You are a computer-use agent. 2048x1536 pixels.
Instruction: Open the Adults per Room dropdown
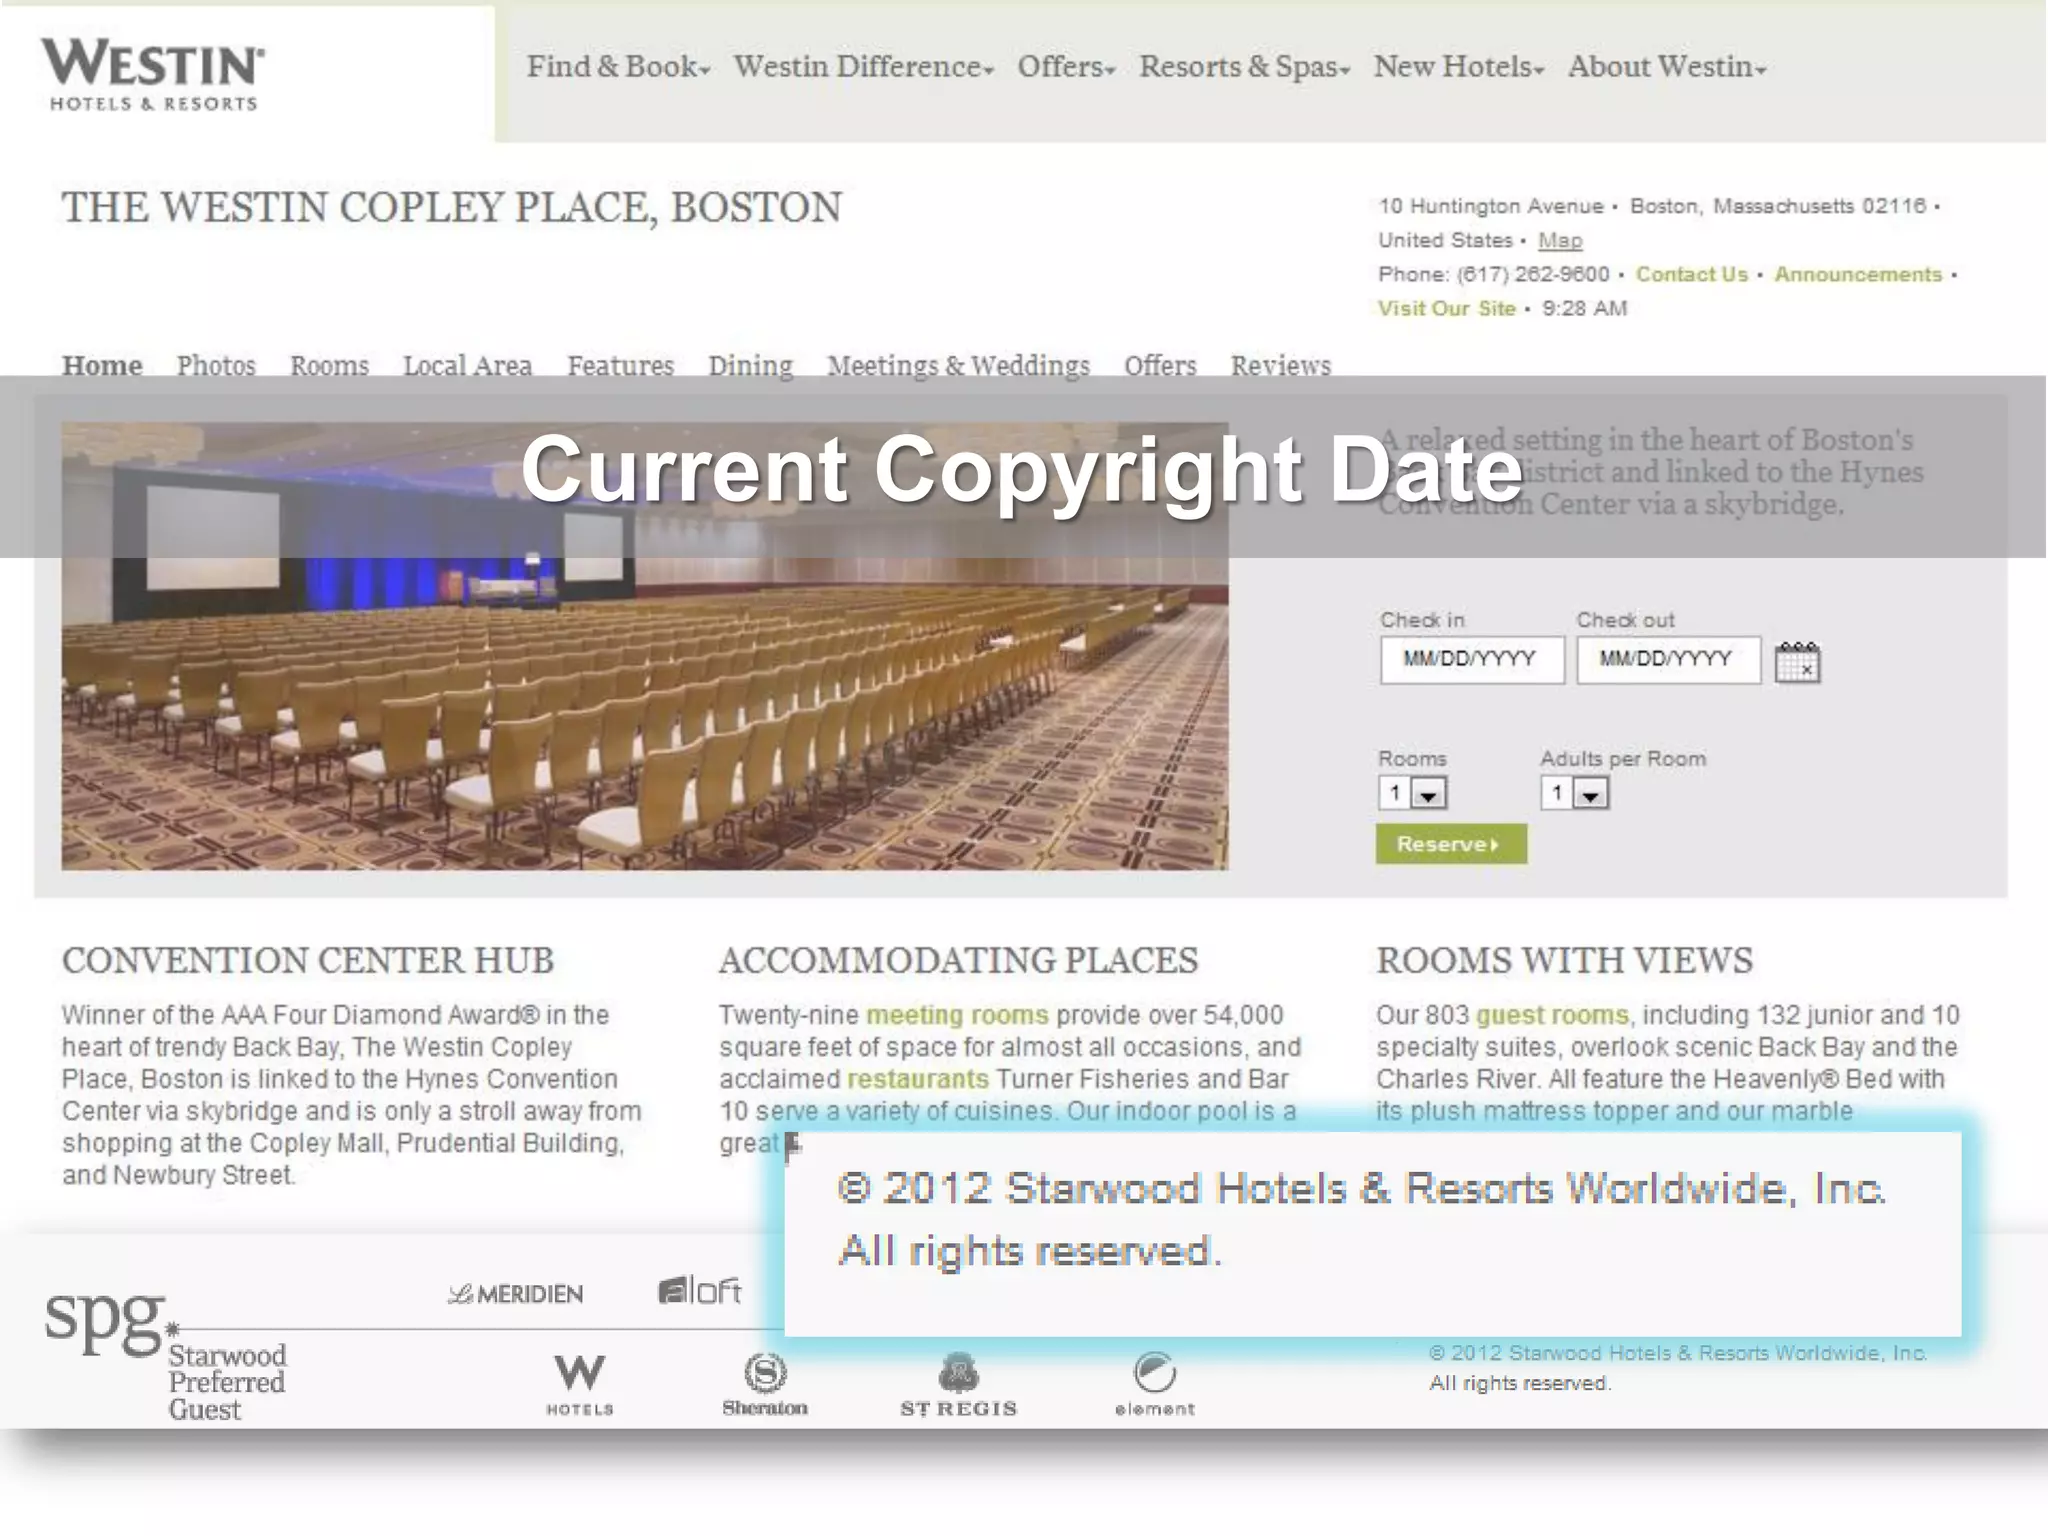click(x=1574, y=794)
